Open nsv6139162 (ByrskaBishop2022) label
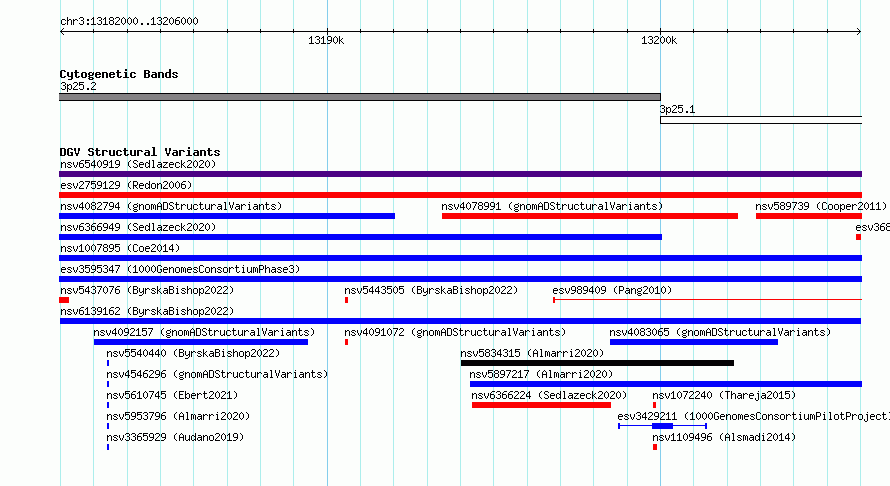The image size is (890, 486). point(147,311)
